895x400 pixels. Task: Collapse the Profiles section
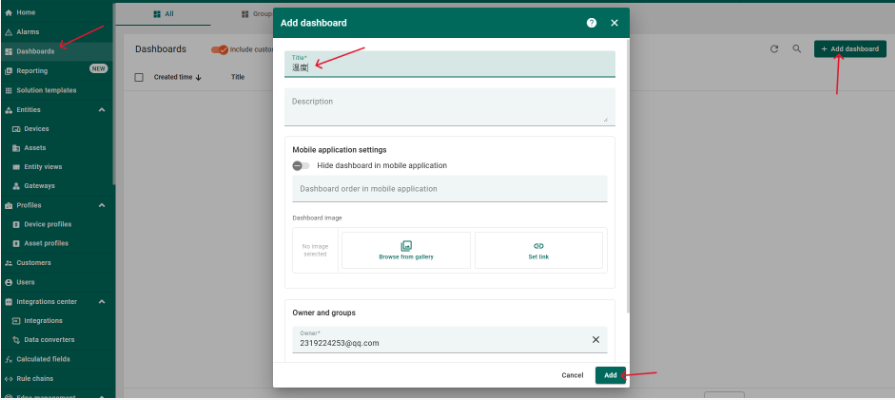[102, 205]
